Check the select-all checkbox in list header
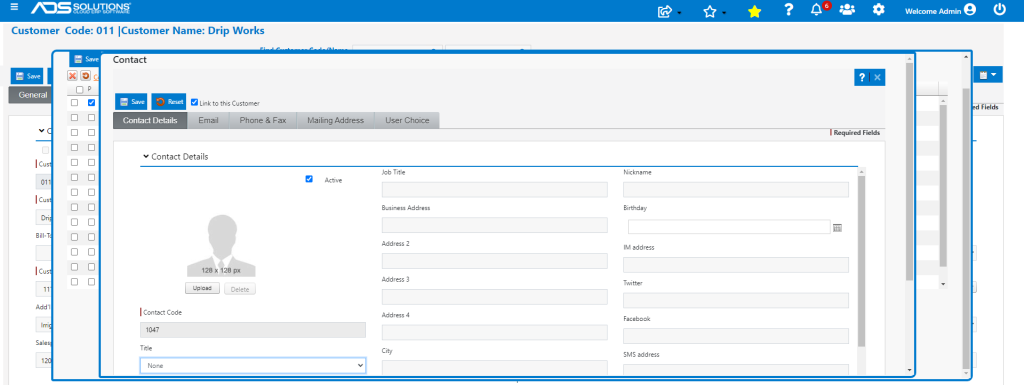 click(x=80, y=89)
